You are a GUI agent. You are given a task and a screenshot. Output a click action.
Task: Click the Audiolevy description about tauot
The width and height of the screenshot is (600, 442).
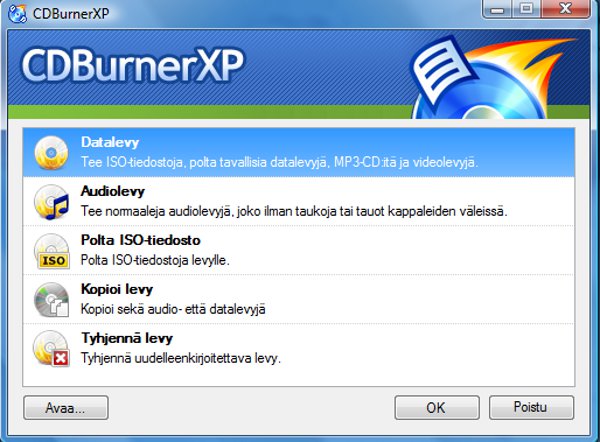(294, 211)
